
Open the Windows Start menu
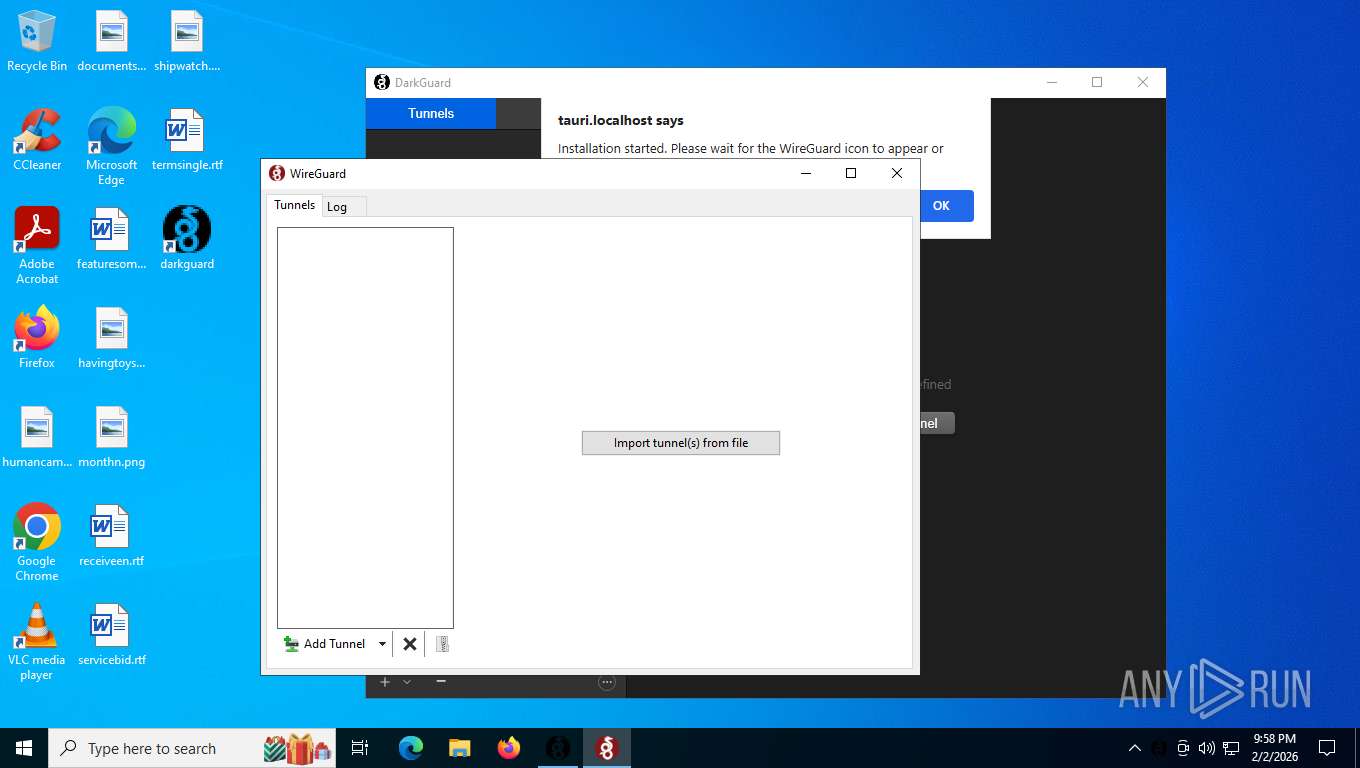pyautogui.click(x=24, y=748)
